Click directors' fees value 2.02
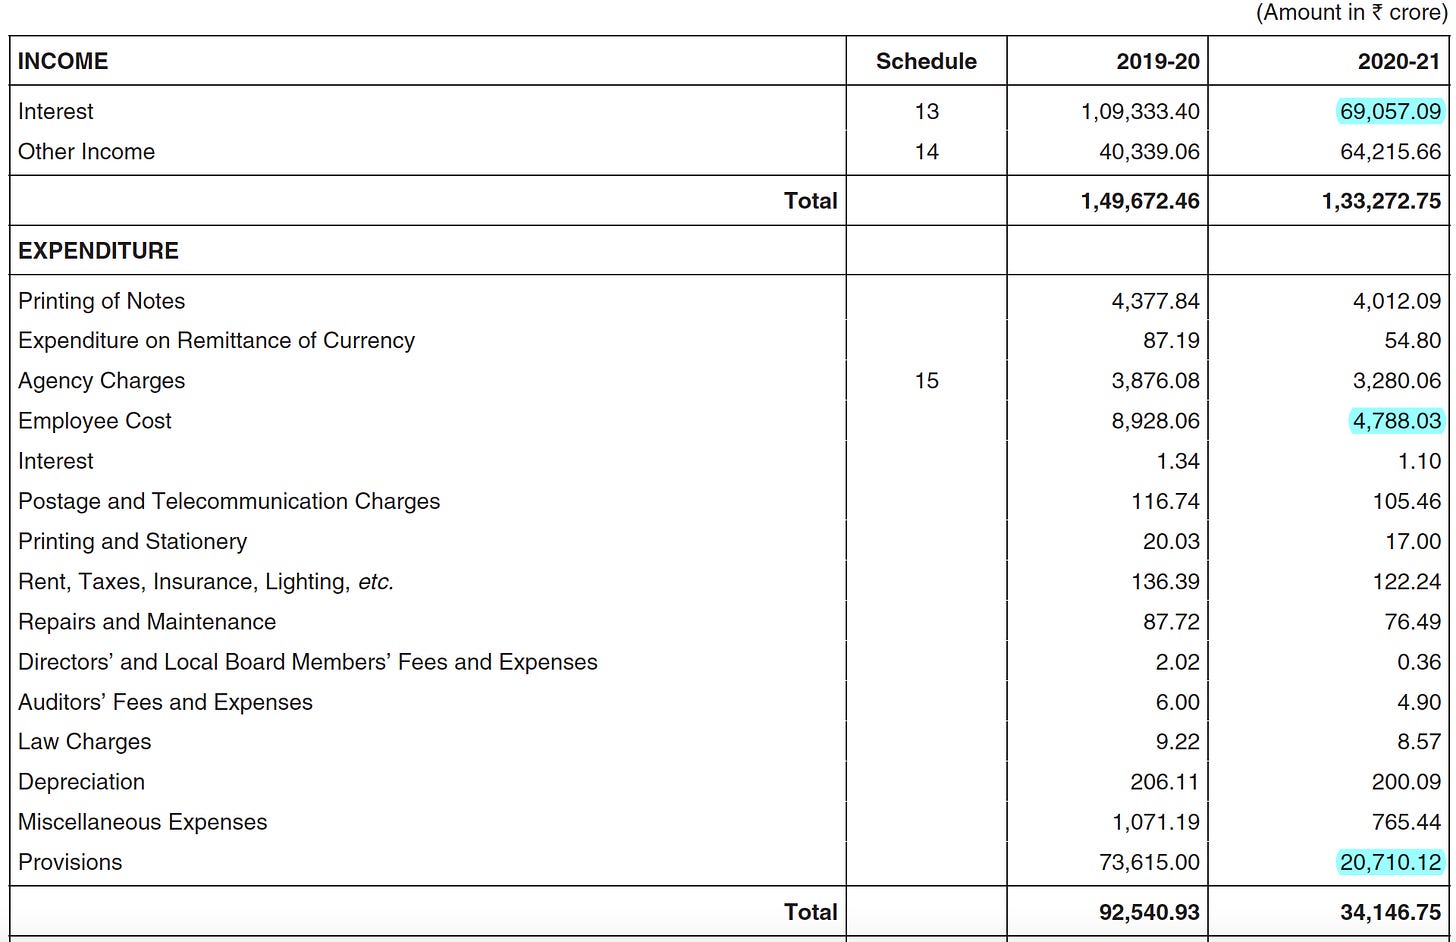The height and width of the screenshot is (942, 1456). 1178,662
